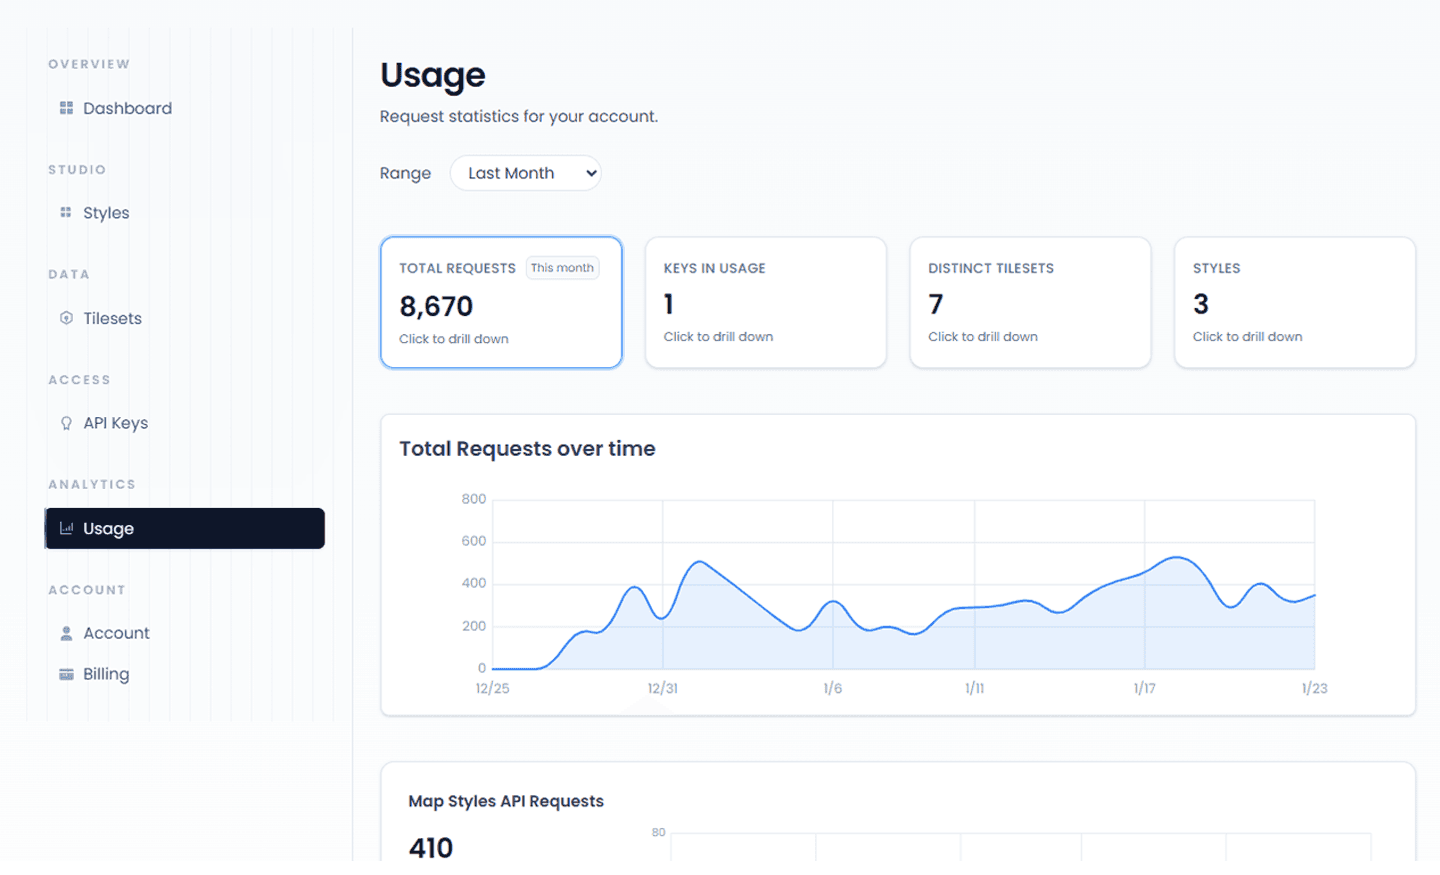
Task: Select the Dashboard grid icon
Action: pyautogui.click(x=66, y=107)
